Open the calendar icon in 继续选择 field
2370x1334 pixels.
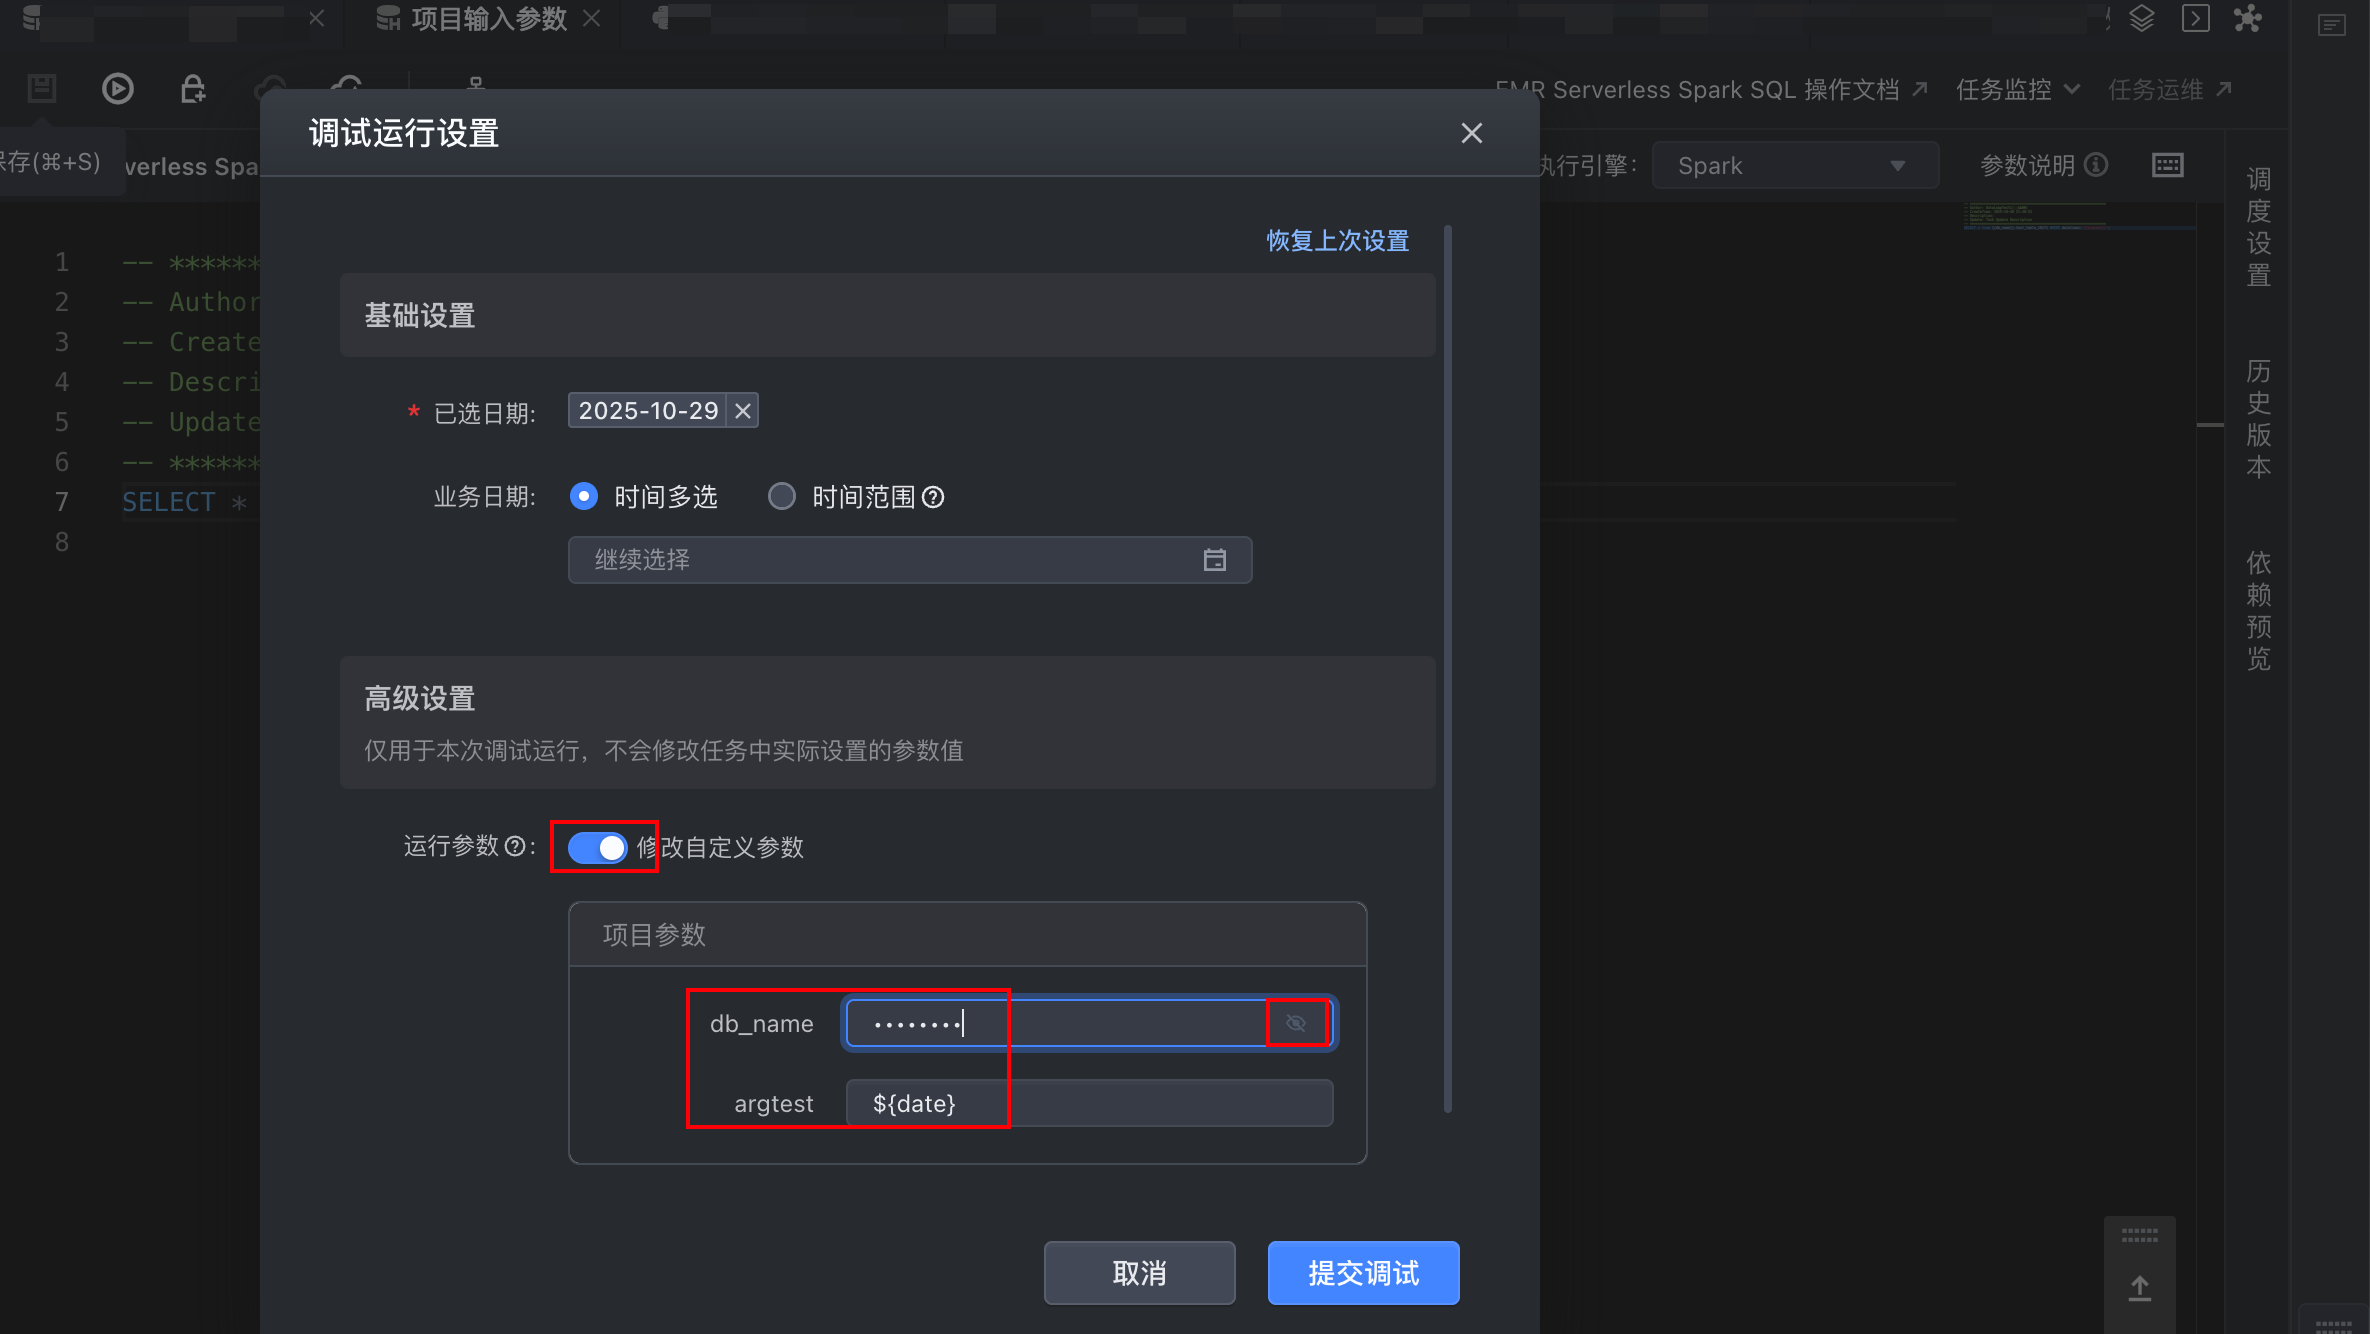coord(1214,560)
